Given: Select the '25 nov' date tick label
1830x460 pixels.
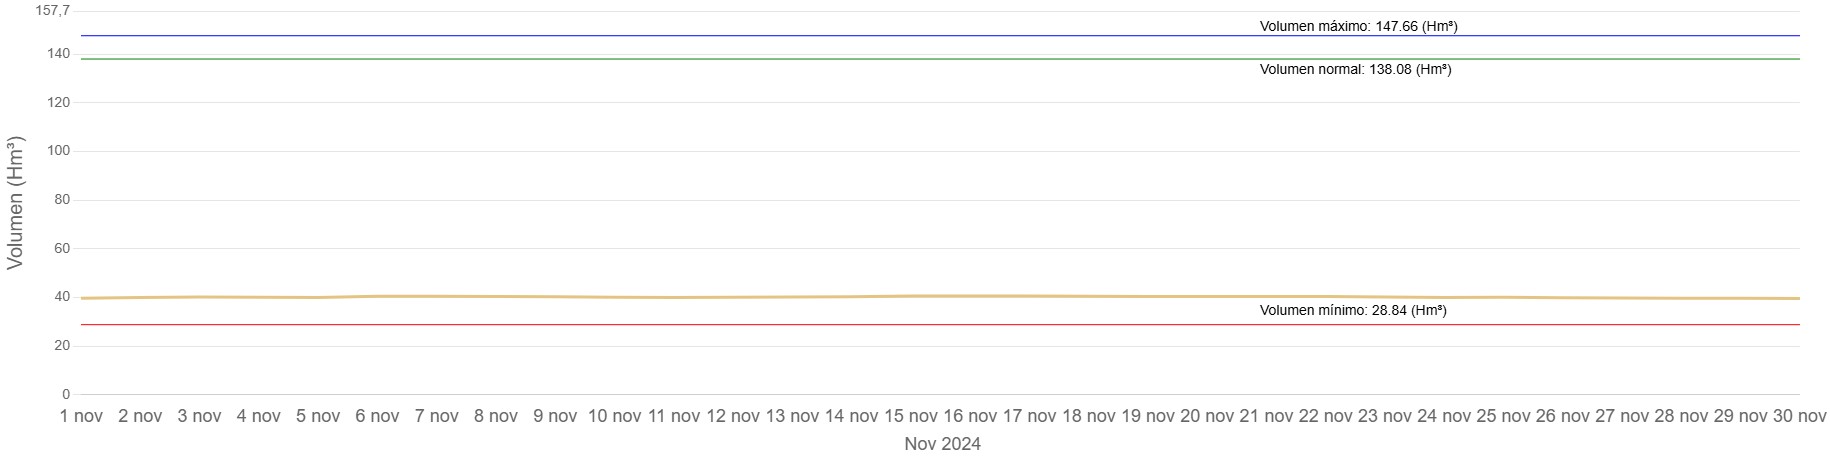Looking at the screenshot, I should point(1502,416).
